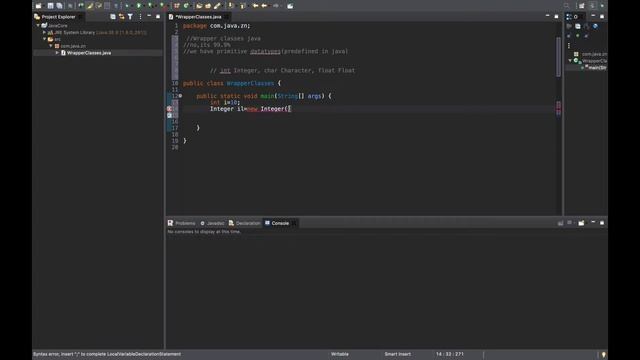
Task: Collapse the com.java.zn package node
Action: 51,46
